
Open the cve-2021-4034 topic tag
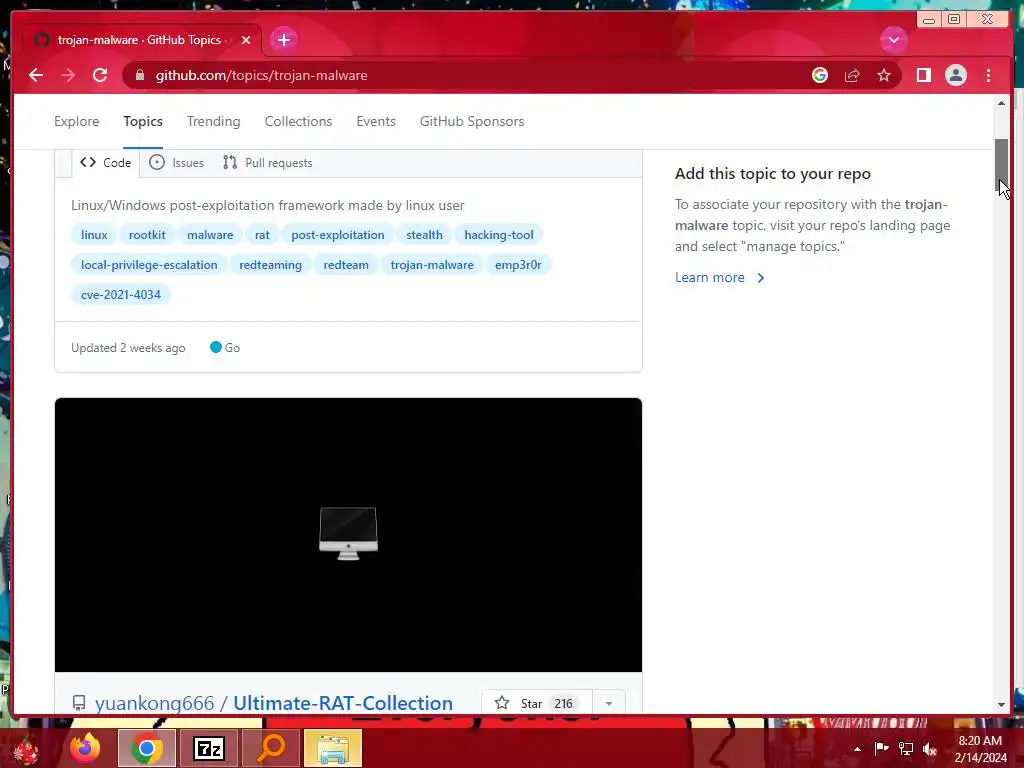(121, 295)
